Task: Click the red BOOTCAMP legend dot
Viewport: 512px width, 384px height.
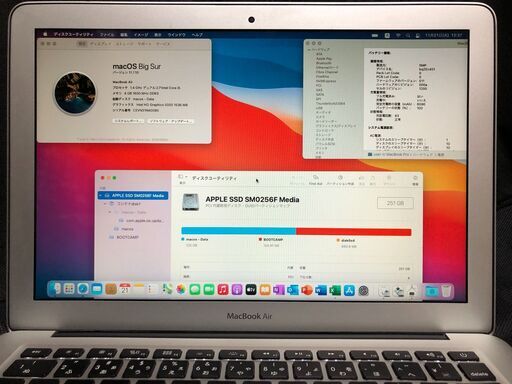Action: coord(260,240)
